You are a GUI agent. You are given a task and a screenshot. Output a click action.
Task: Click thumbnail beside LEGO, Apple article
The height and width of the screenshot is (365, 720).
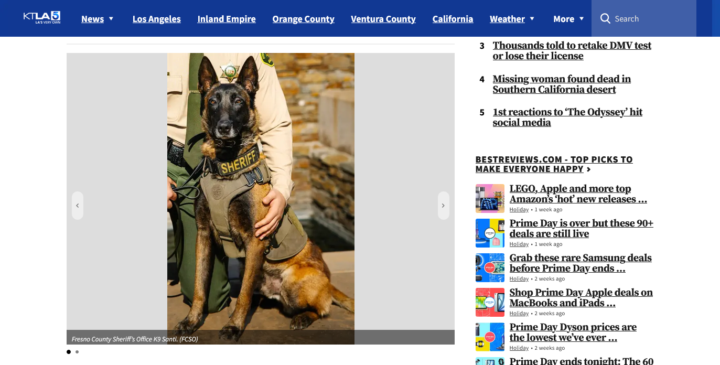pyautogui.click(x=490, y=198)
